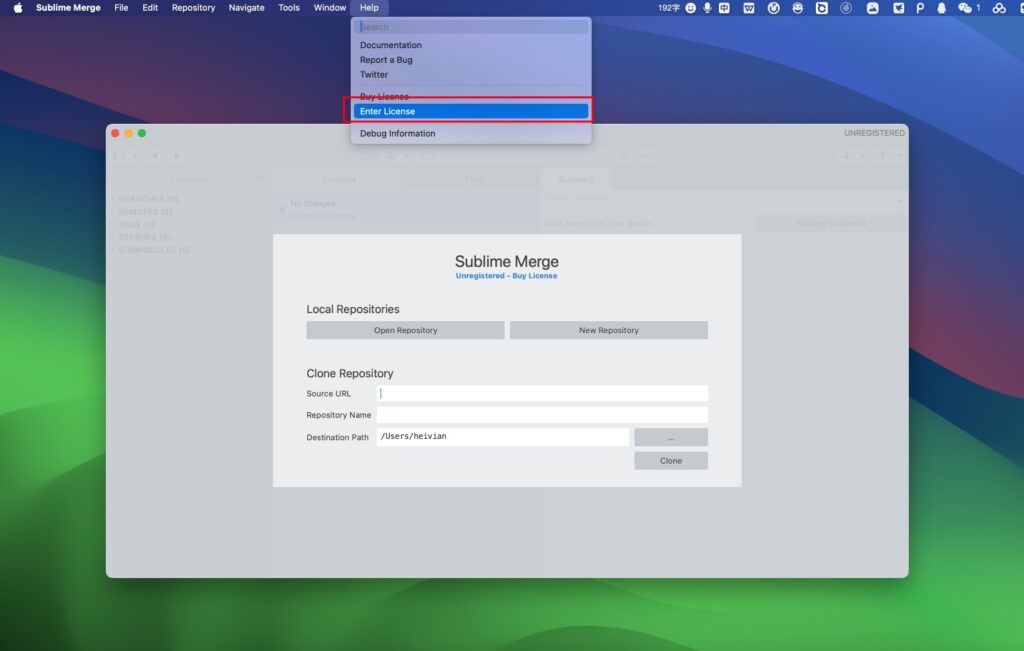Image resolution: width=1024 pixels, height=651 pixels.
Task: Select Debug Information in the Help menu
Action: pos(397,133)
